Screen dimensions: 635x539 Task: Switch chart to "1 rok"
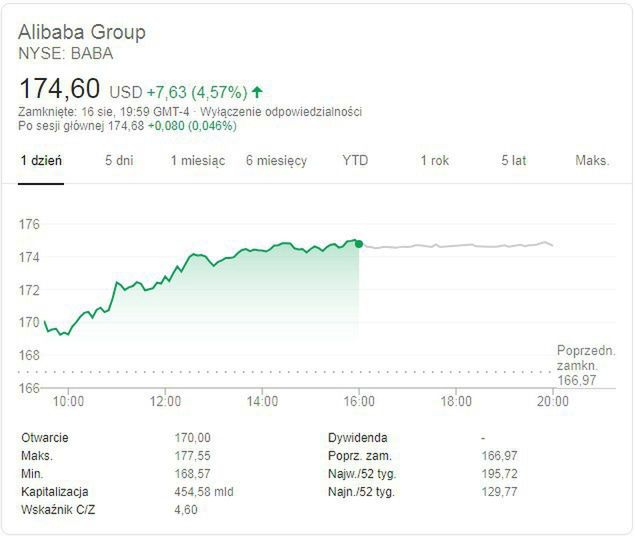435,161
